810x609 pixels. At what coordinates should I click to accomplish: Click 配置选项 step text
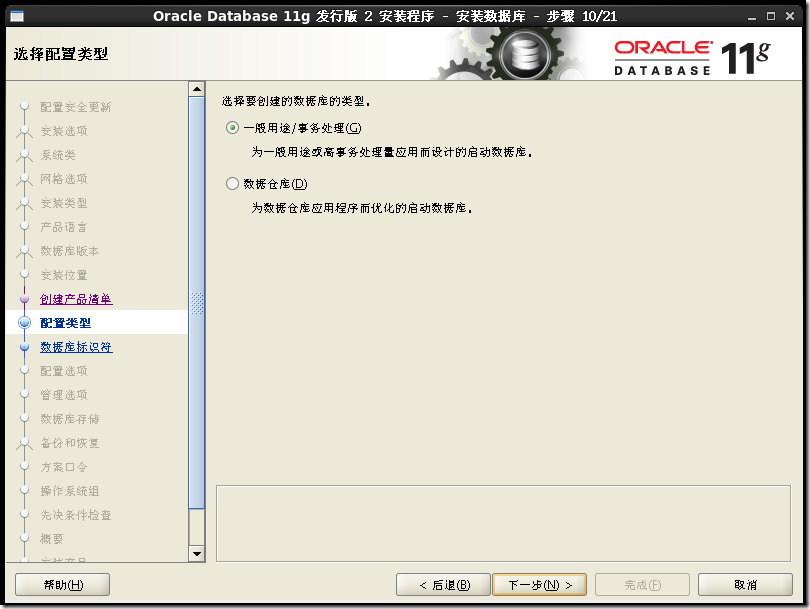[64, 371]
